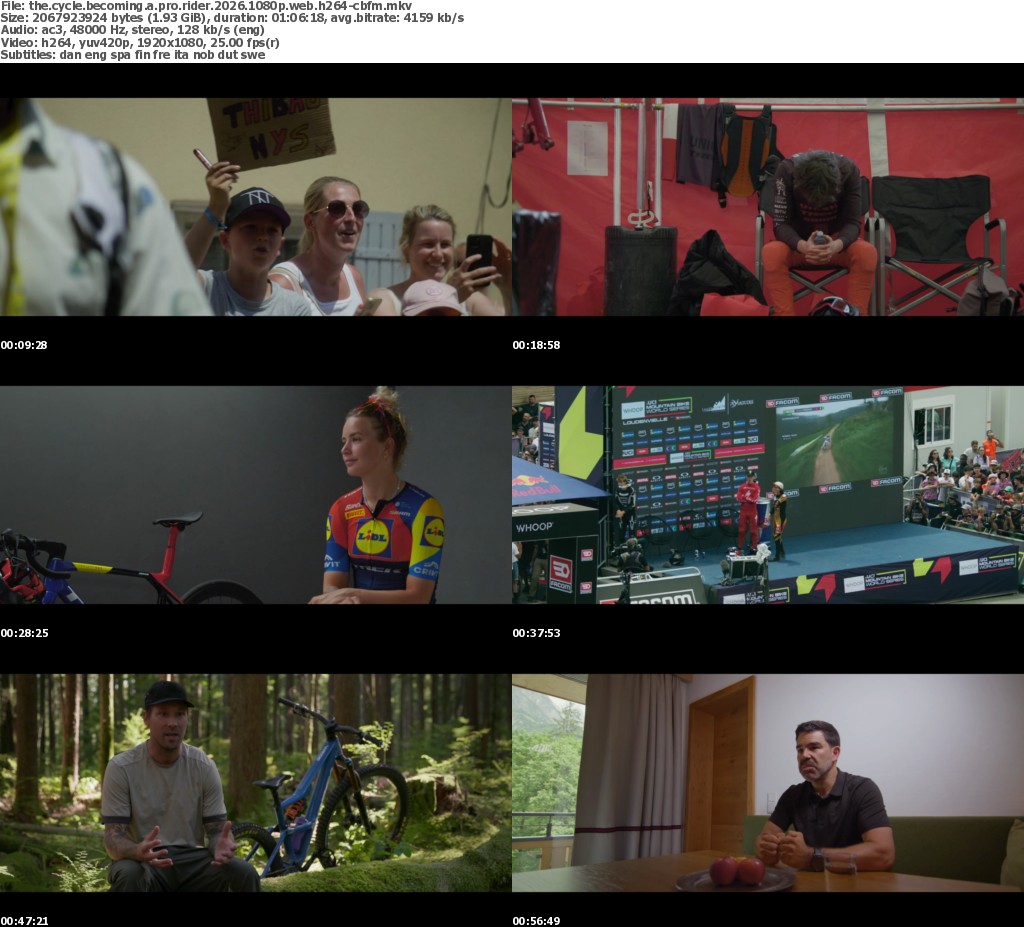Viewport: 1024px width, 927px height.
Task: Click the bowl of red apples on table
Action: 735,873
